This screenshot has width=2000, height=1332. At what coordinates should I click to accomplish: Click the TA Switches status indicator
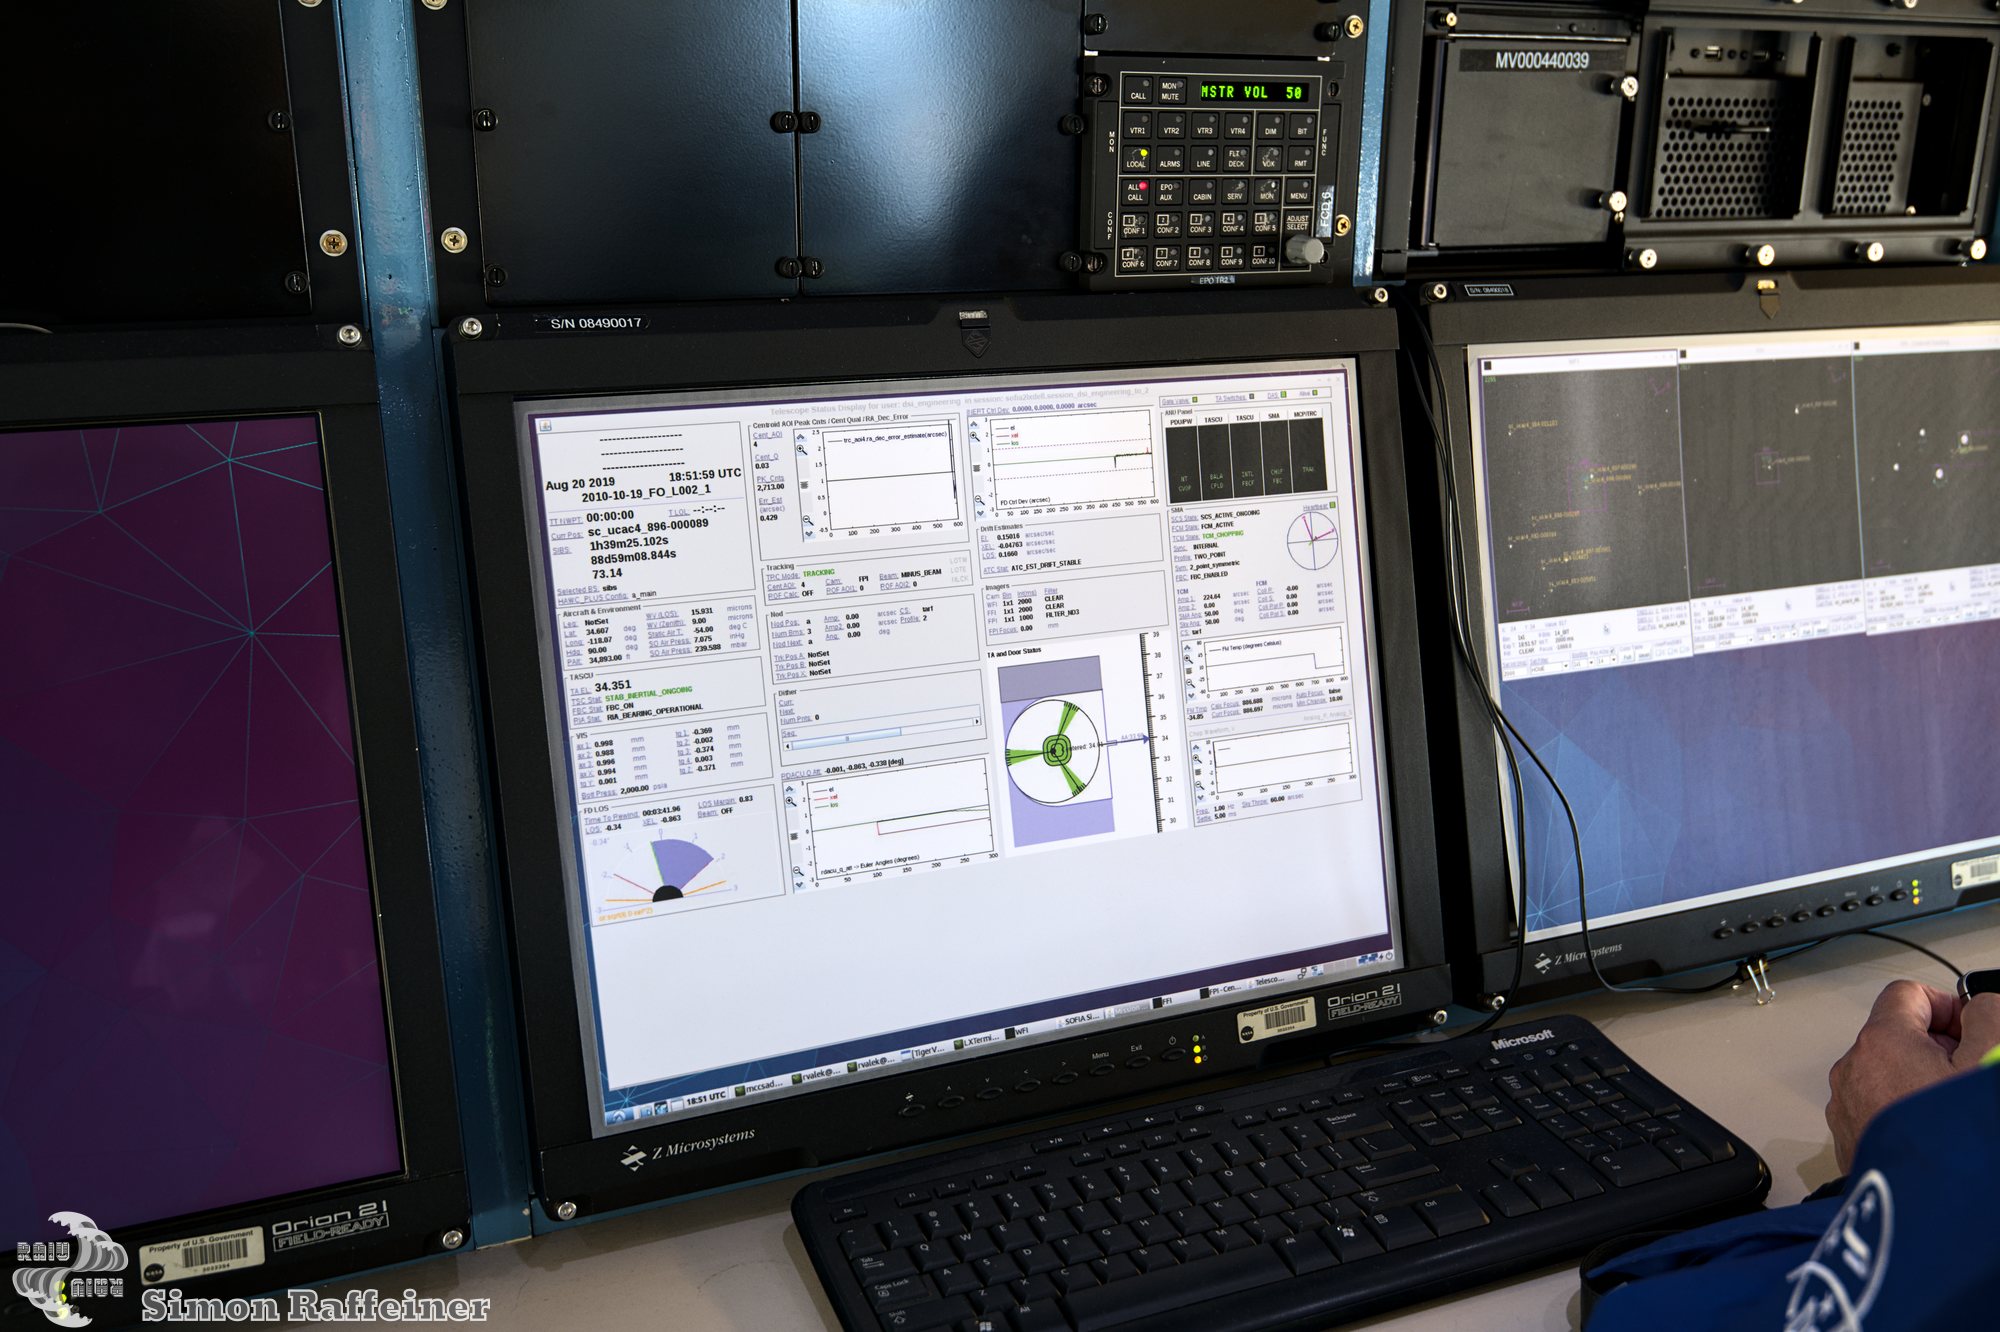click(x=1252, y=396)
